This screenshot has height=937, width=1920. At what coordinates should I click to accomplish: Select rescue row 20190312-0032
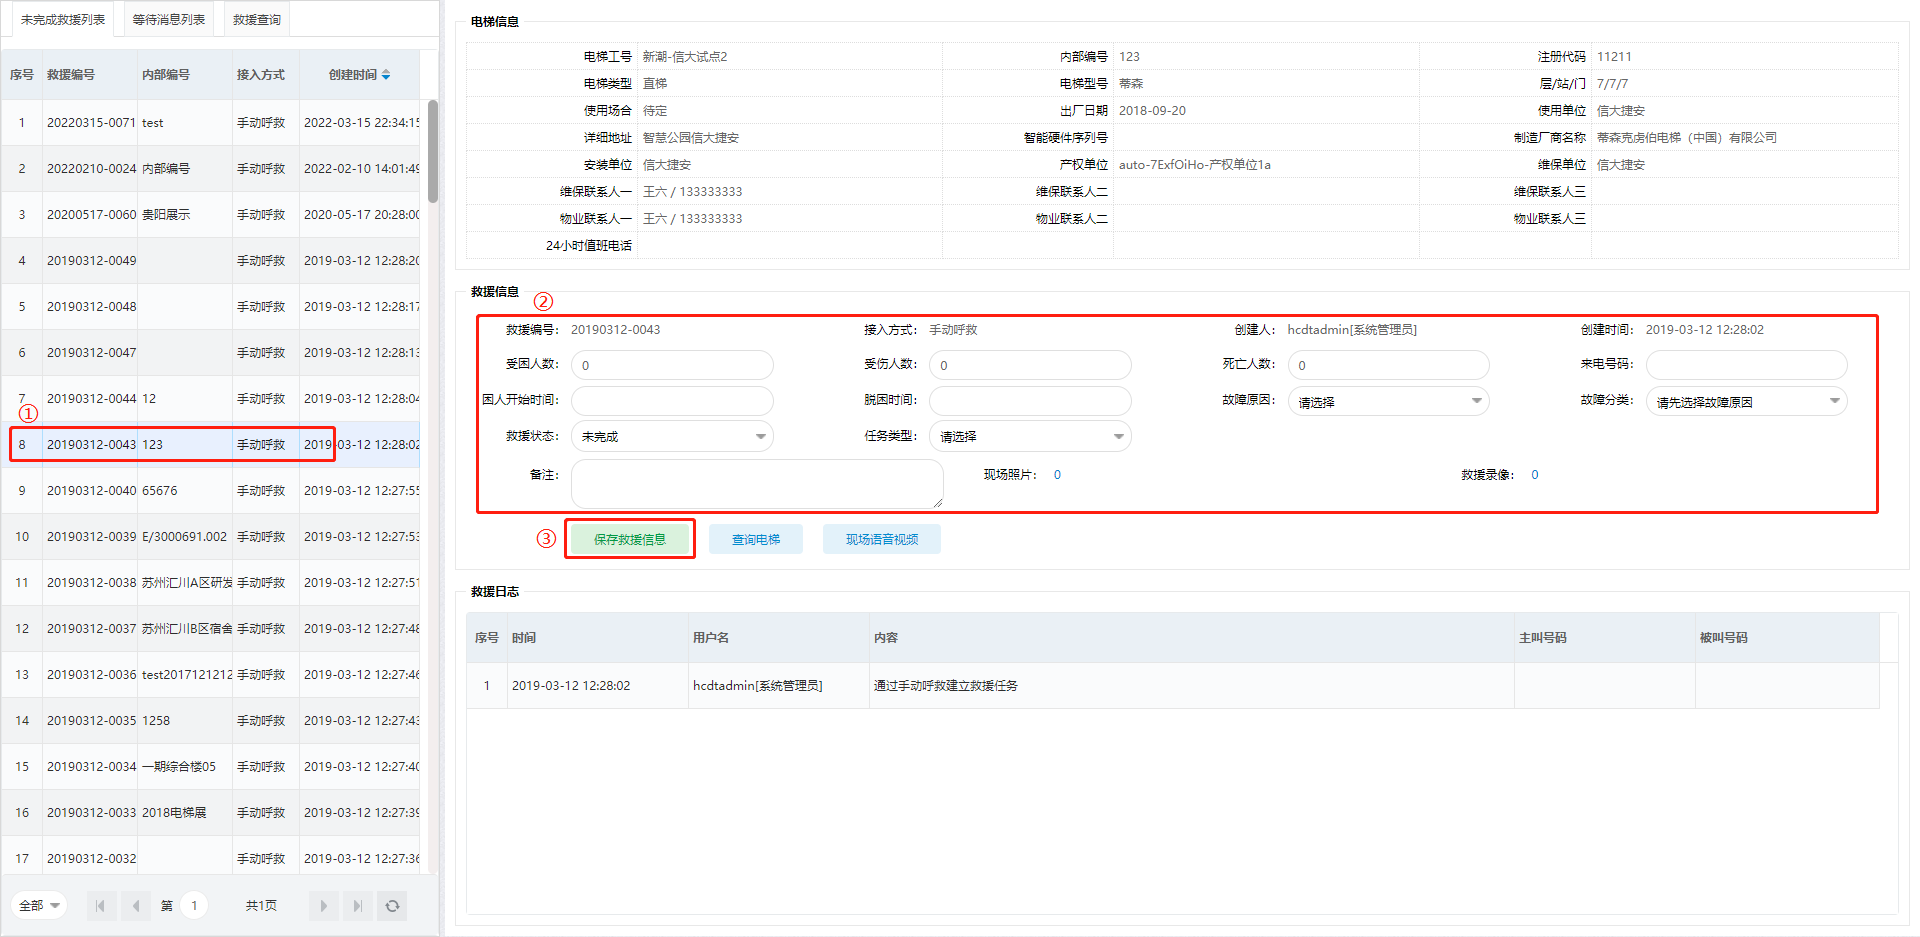click(211, 858)
